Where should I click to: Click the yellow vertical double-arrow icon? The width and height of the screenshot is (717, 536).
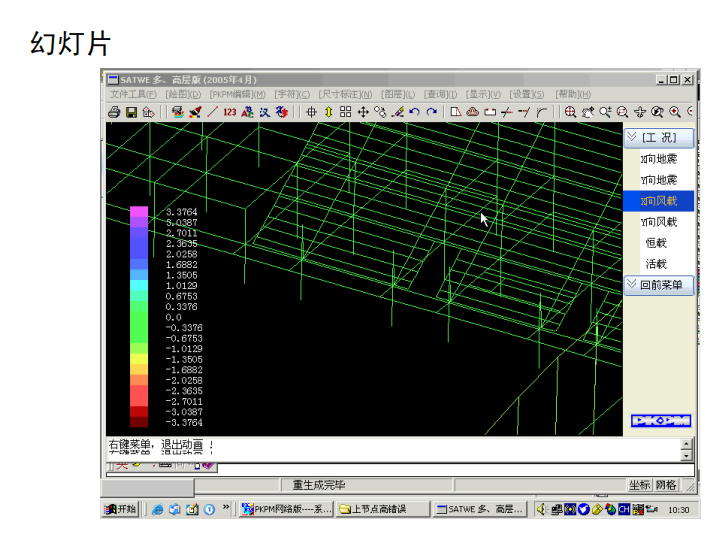pos(328,112)
